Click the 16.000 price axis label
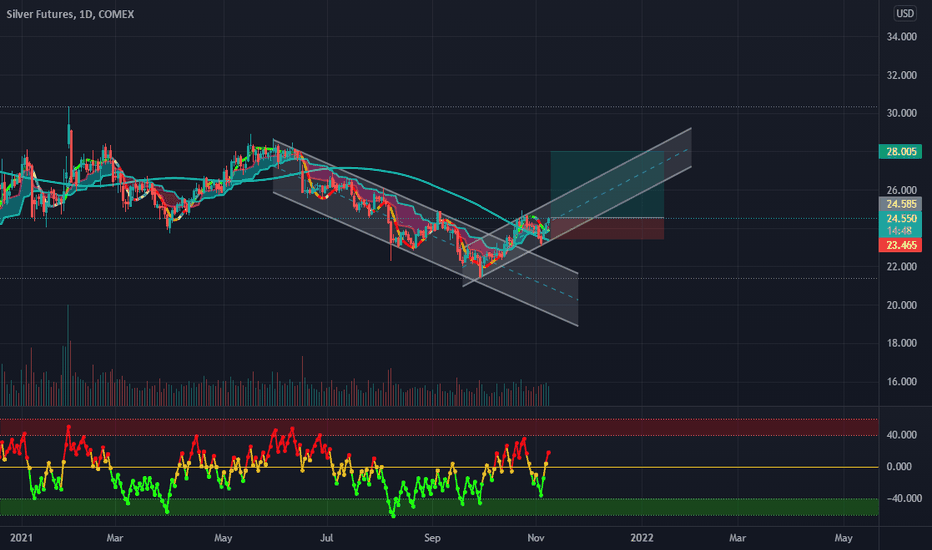This screenshot has height=550, width=932. tap(901, 382)
